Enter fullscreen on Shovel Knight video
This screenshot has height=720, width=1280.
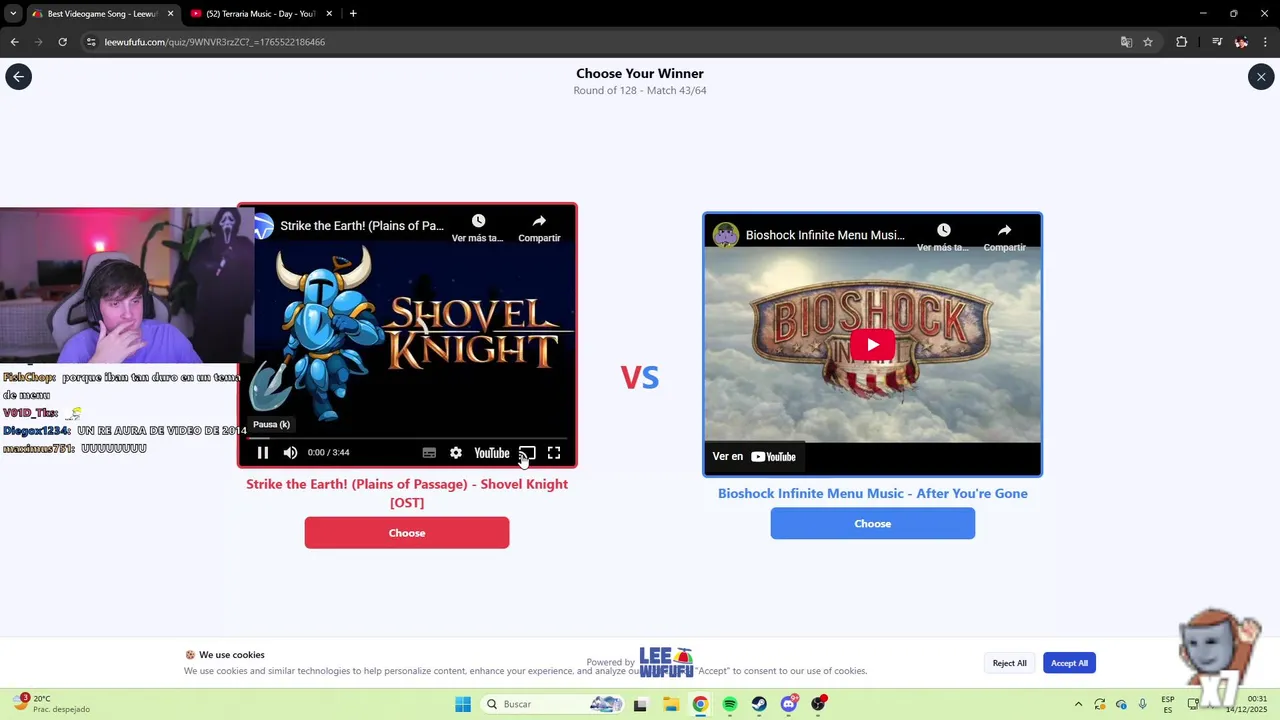point(554,453)
